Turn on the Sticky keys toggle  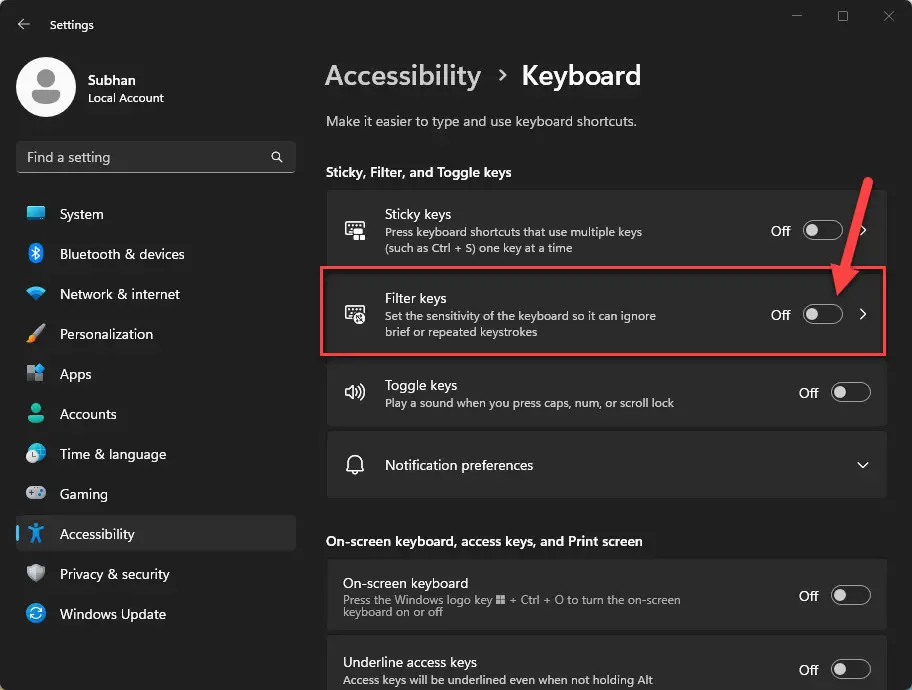822,230
